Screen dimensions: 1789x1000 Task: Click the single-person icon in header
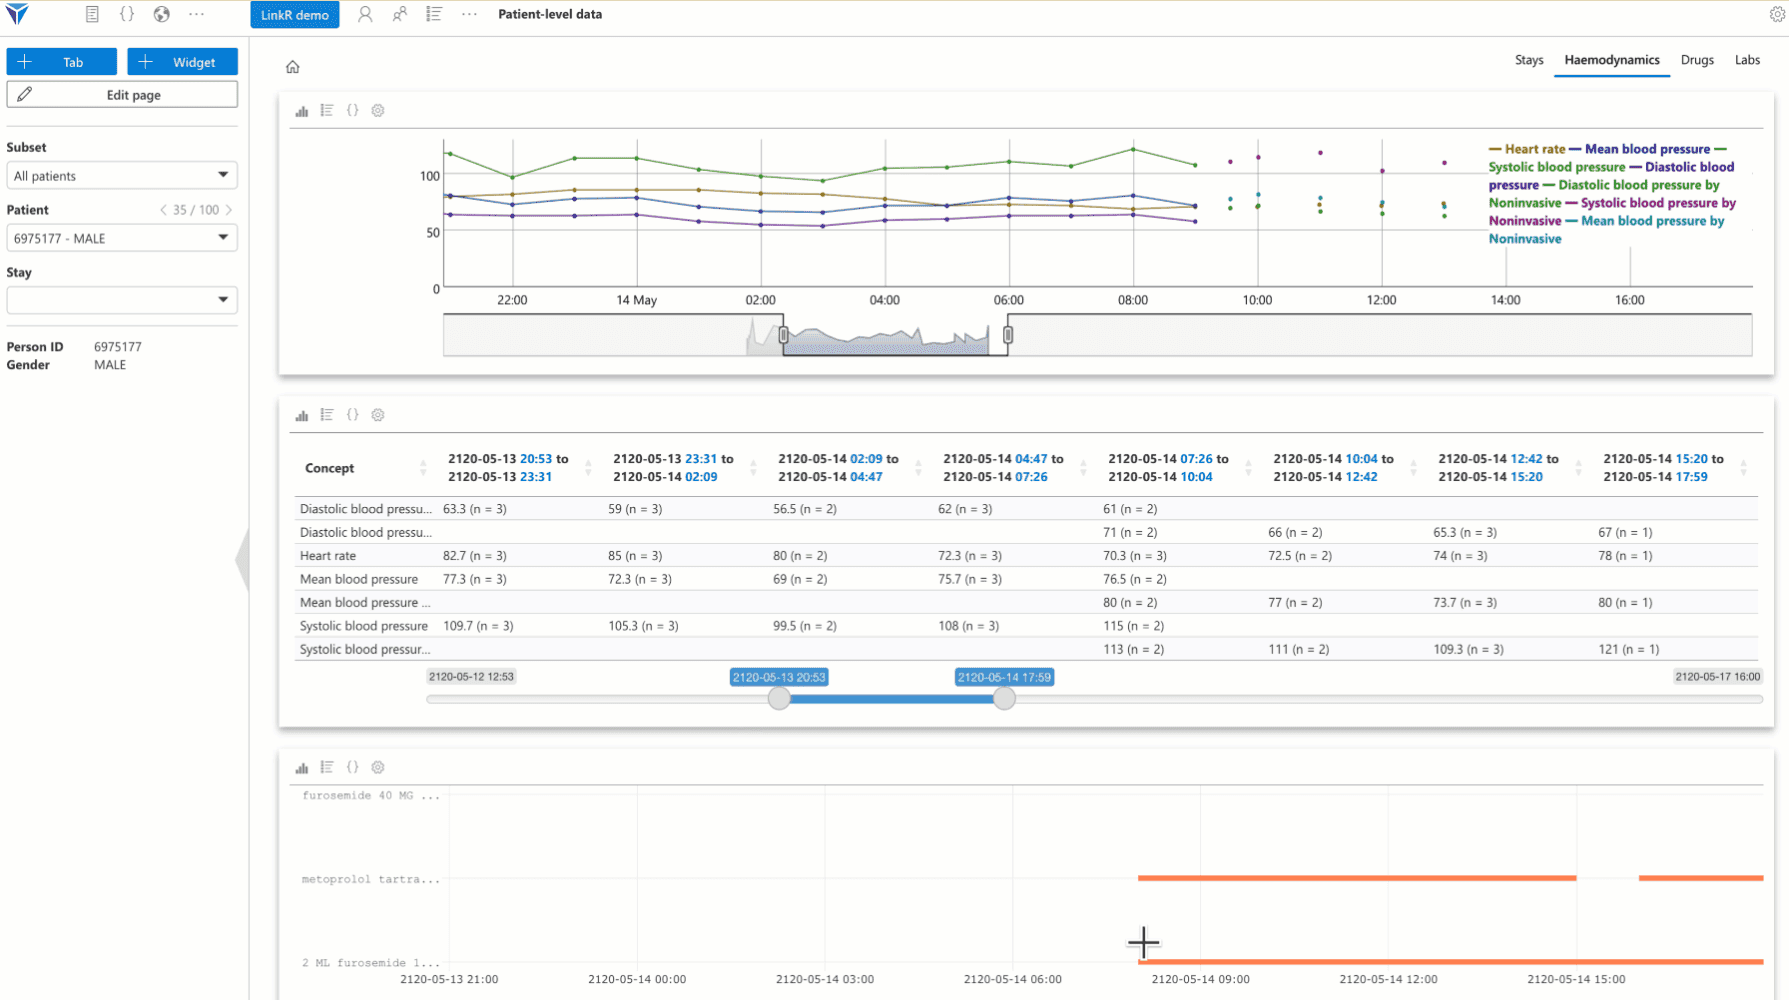(365, 14)
